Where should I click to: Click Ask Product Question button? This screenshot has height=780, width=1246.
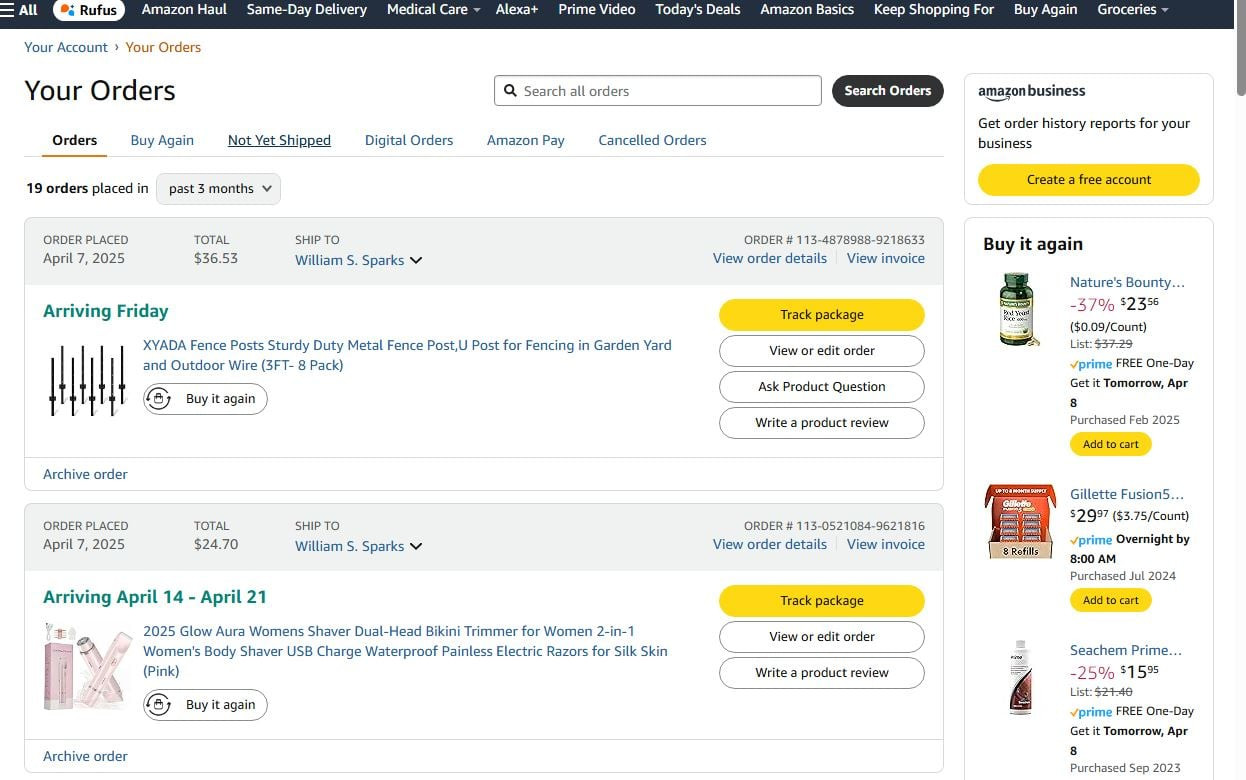[x=822, y=387]
